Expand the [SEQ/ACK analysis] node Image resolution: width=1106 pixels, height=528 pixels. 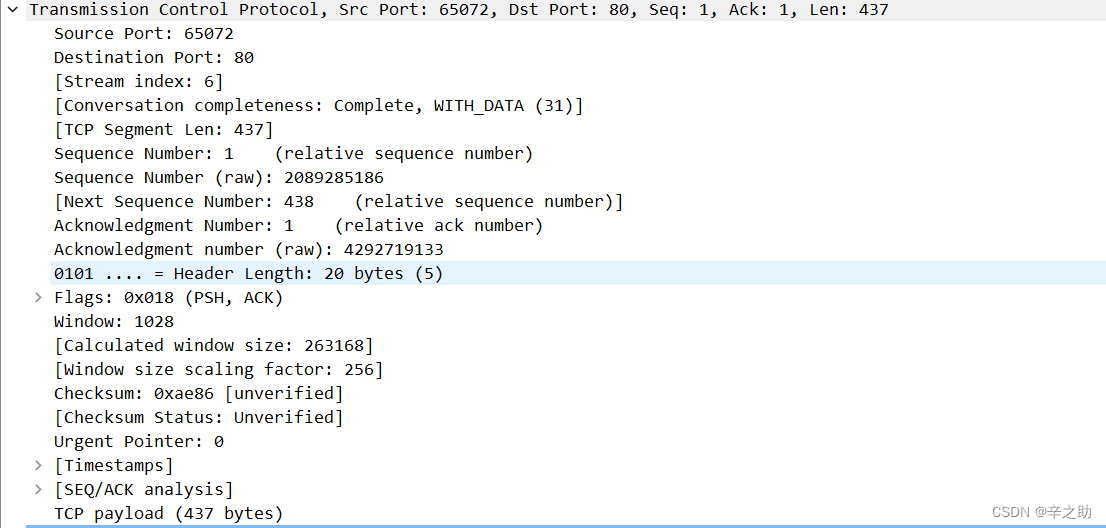(x=38, y=489)
